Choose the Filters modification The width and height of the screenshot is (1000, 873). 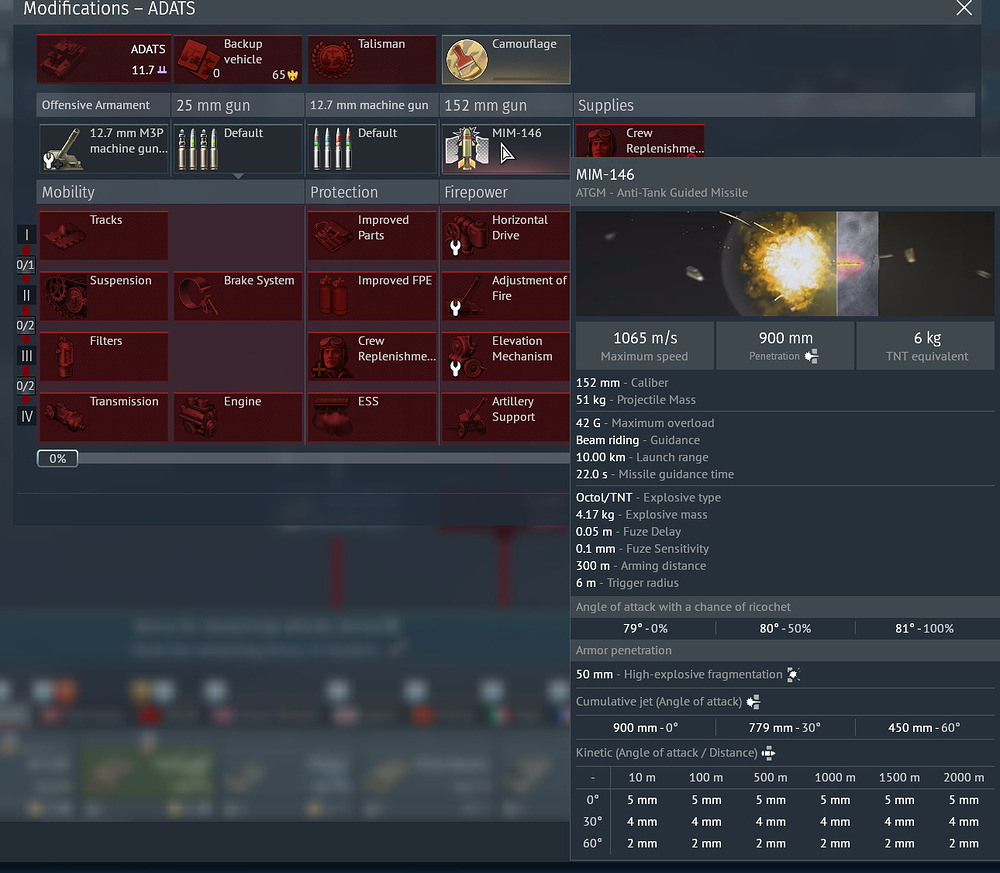(103, 357)
